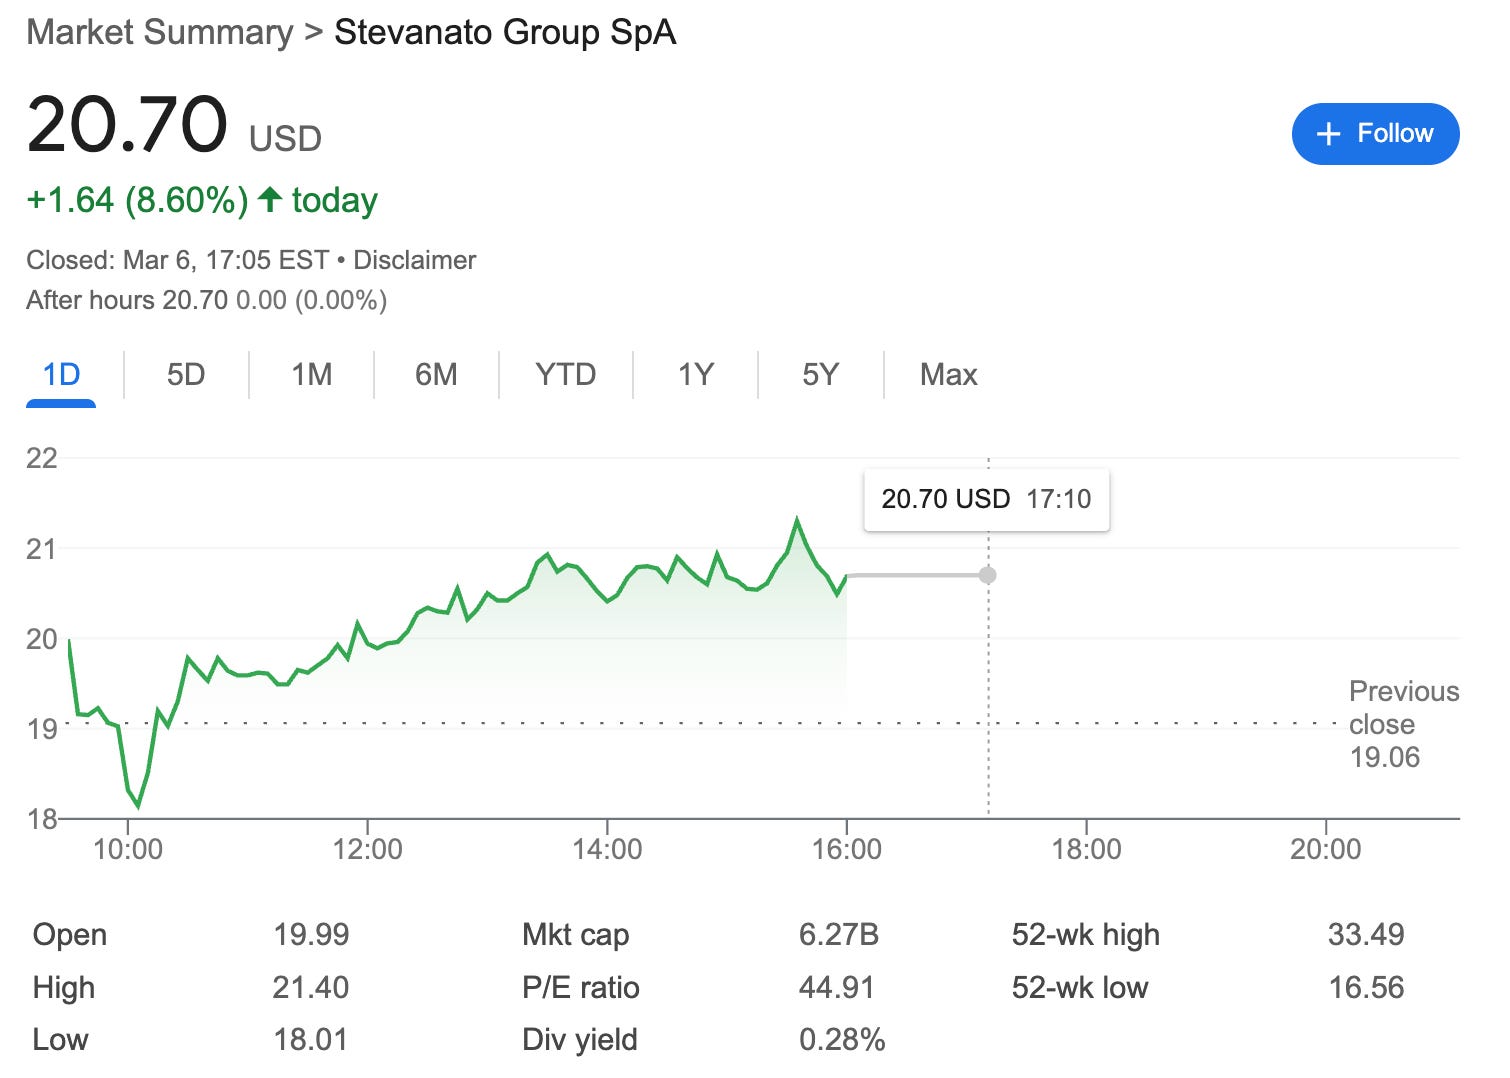Switch to the Max range tab
Image resolution: width=1510 pixels, height=1078 pixels.
[x=948, y=375]
